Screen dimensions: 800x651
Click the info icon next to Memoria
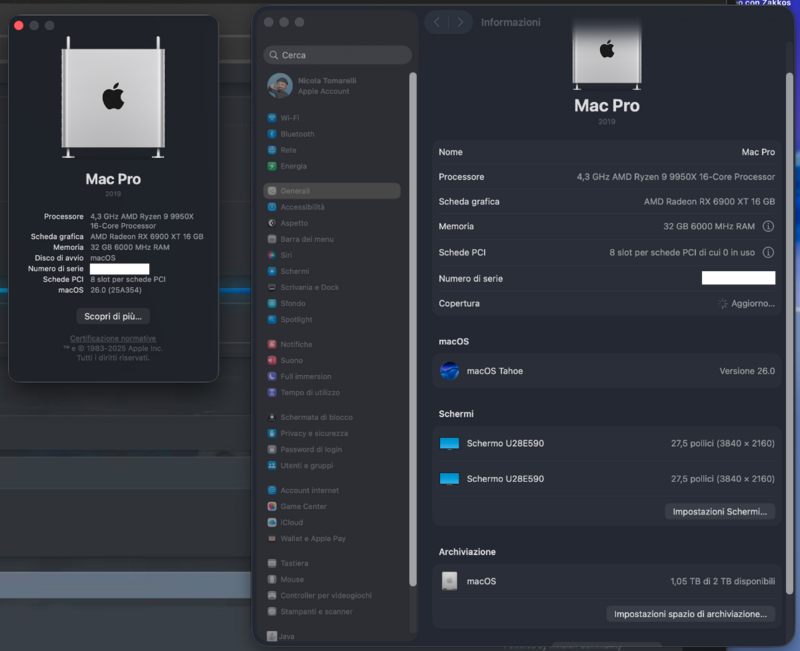[768, 227]
